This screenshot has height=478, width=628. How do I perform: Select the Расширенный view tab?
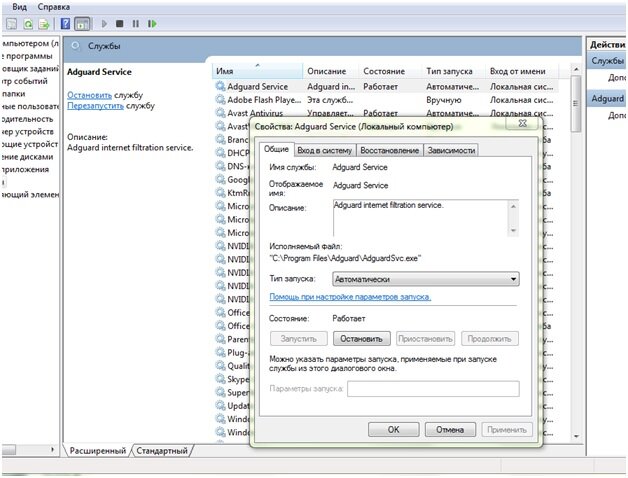(x=97, y=450)
